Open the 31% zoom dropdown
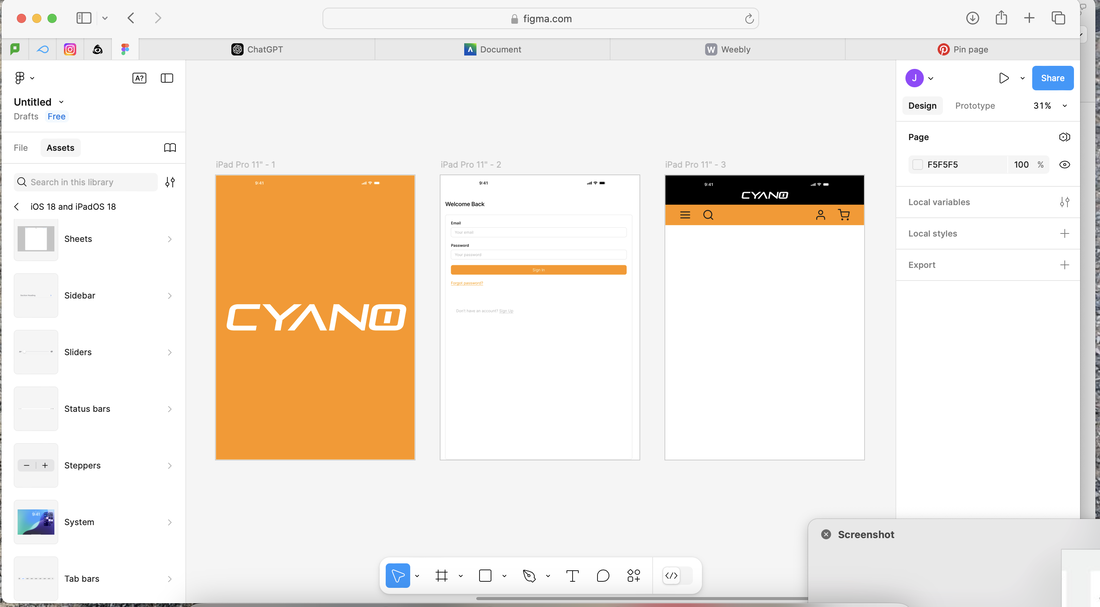Screen dimensions: 1100x607 click(x=1050, y=106)
